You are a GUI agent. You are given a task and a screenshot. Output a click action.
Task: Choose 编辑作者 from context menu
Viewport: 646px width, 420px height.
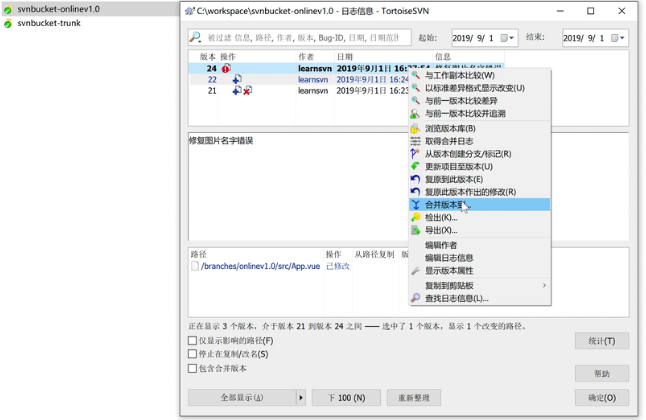click(480, 245)
